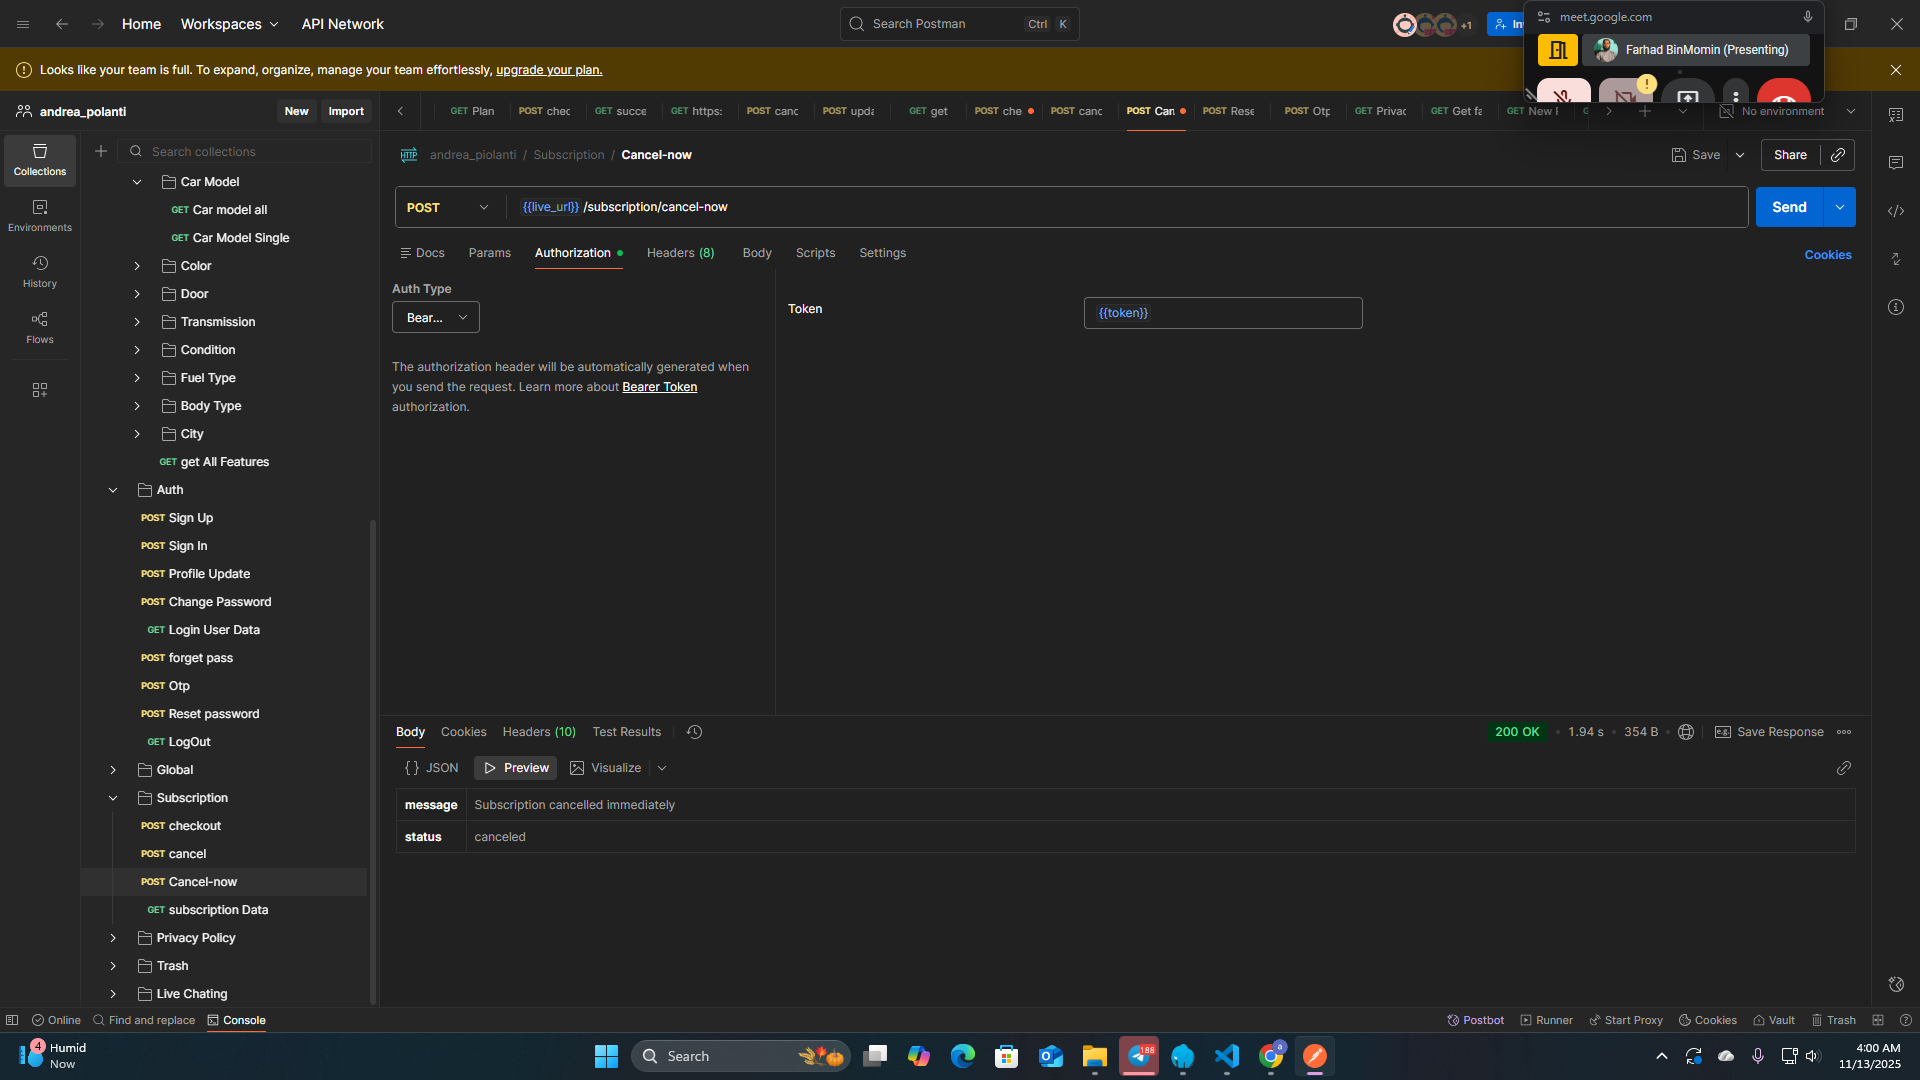Open the Collections sidebar panel
The height and width of the screenshot is (1080, 1920).
pyautogui.click(x=40, y=160)
